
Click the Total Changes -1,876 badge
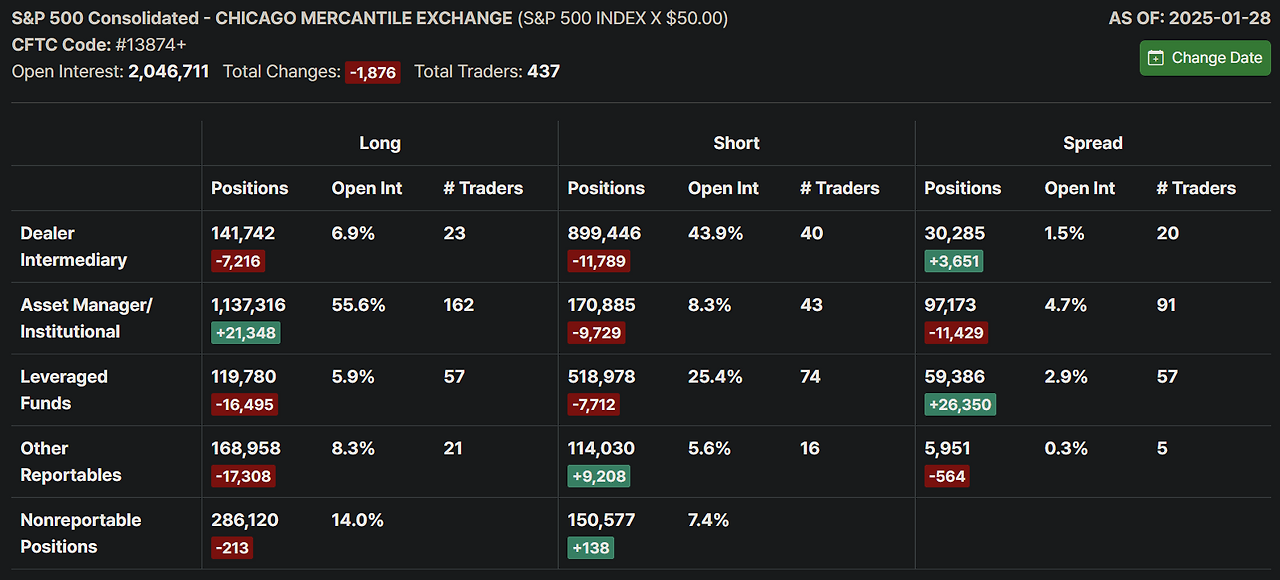pyautogui.click(x=373, y=72)
